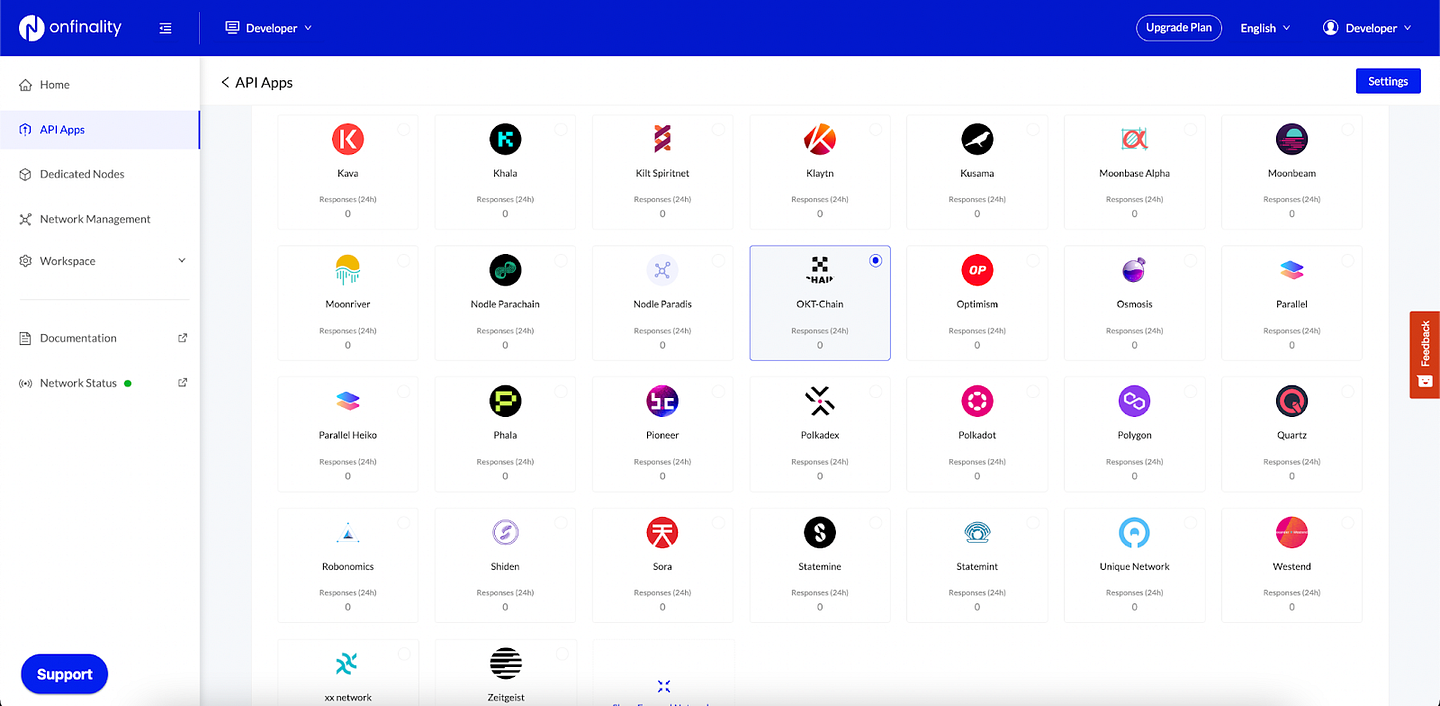The image size is (1440, 706).
Task: Click the Westend logo
Action: click(1292, 533)
